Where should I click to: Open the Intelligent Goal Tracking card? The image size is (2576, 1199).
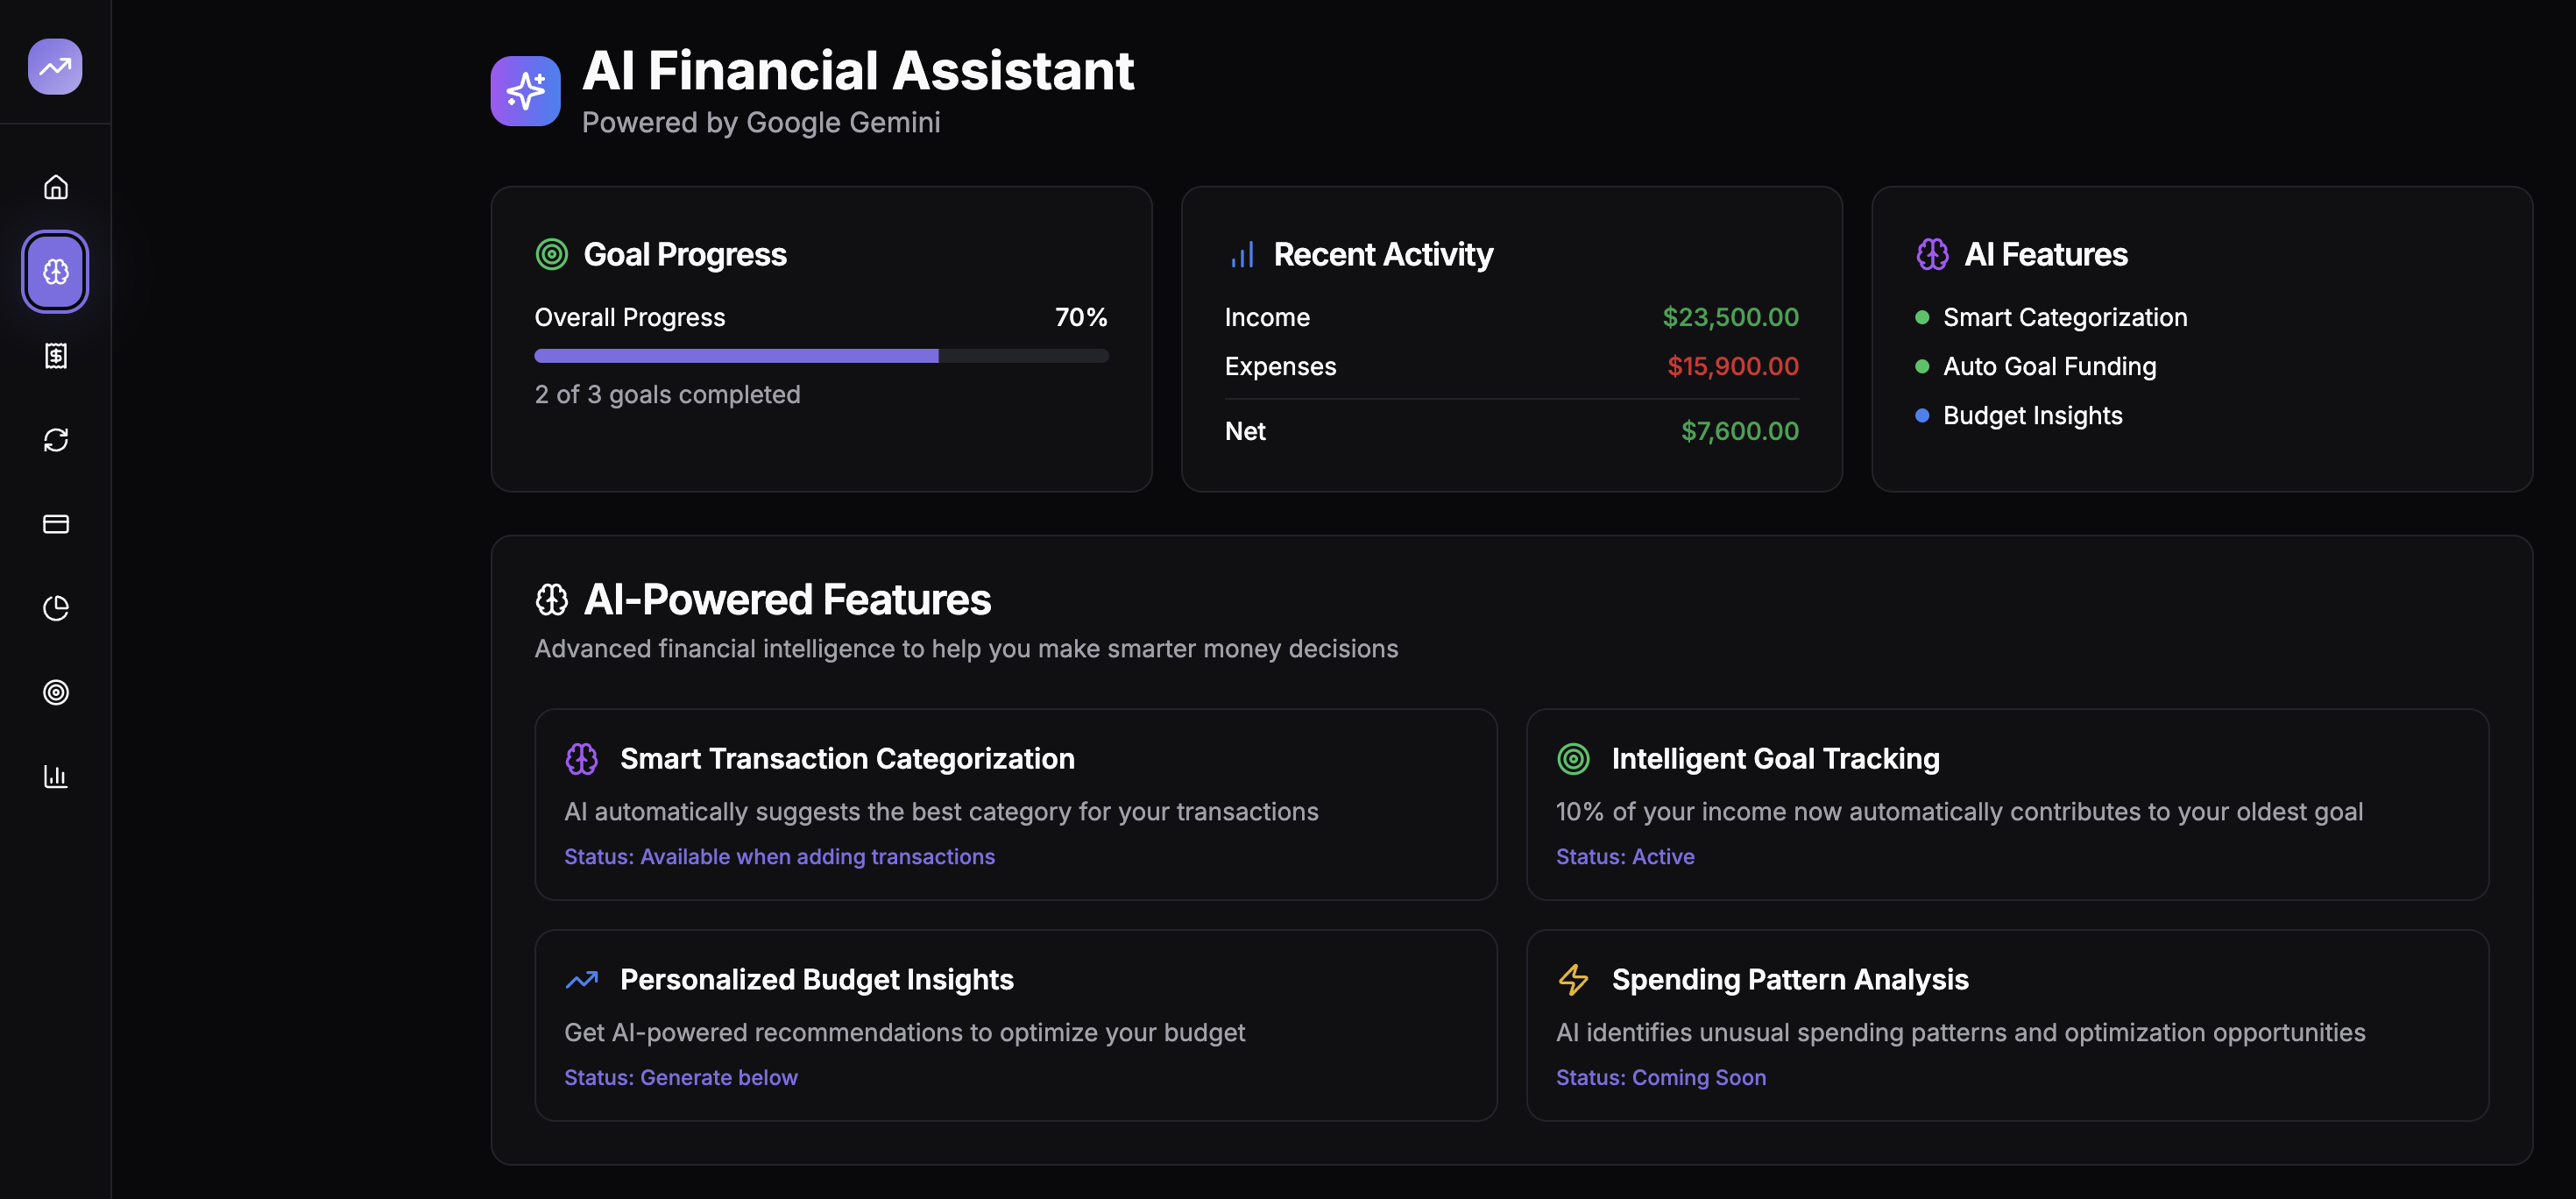[2006, 804]
